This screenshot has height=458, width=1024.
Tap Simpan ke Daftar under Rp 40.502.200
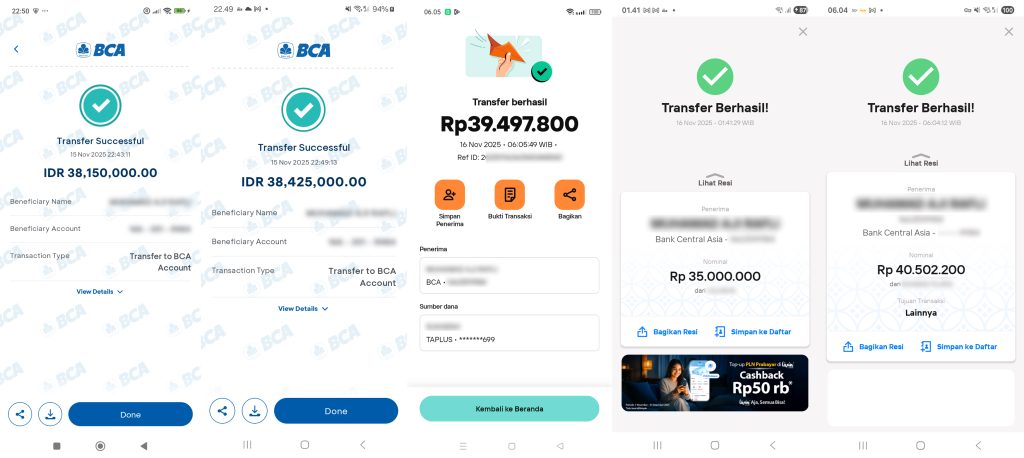(959, 347)
